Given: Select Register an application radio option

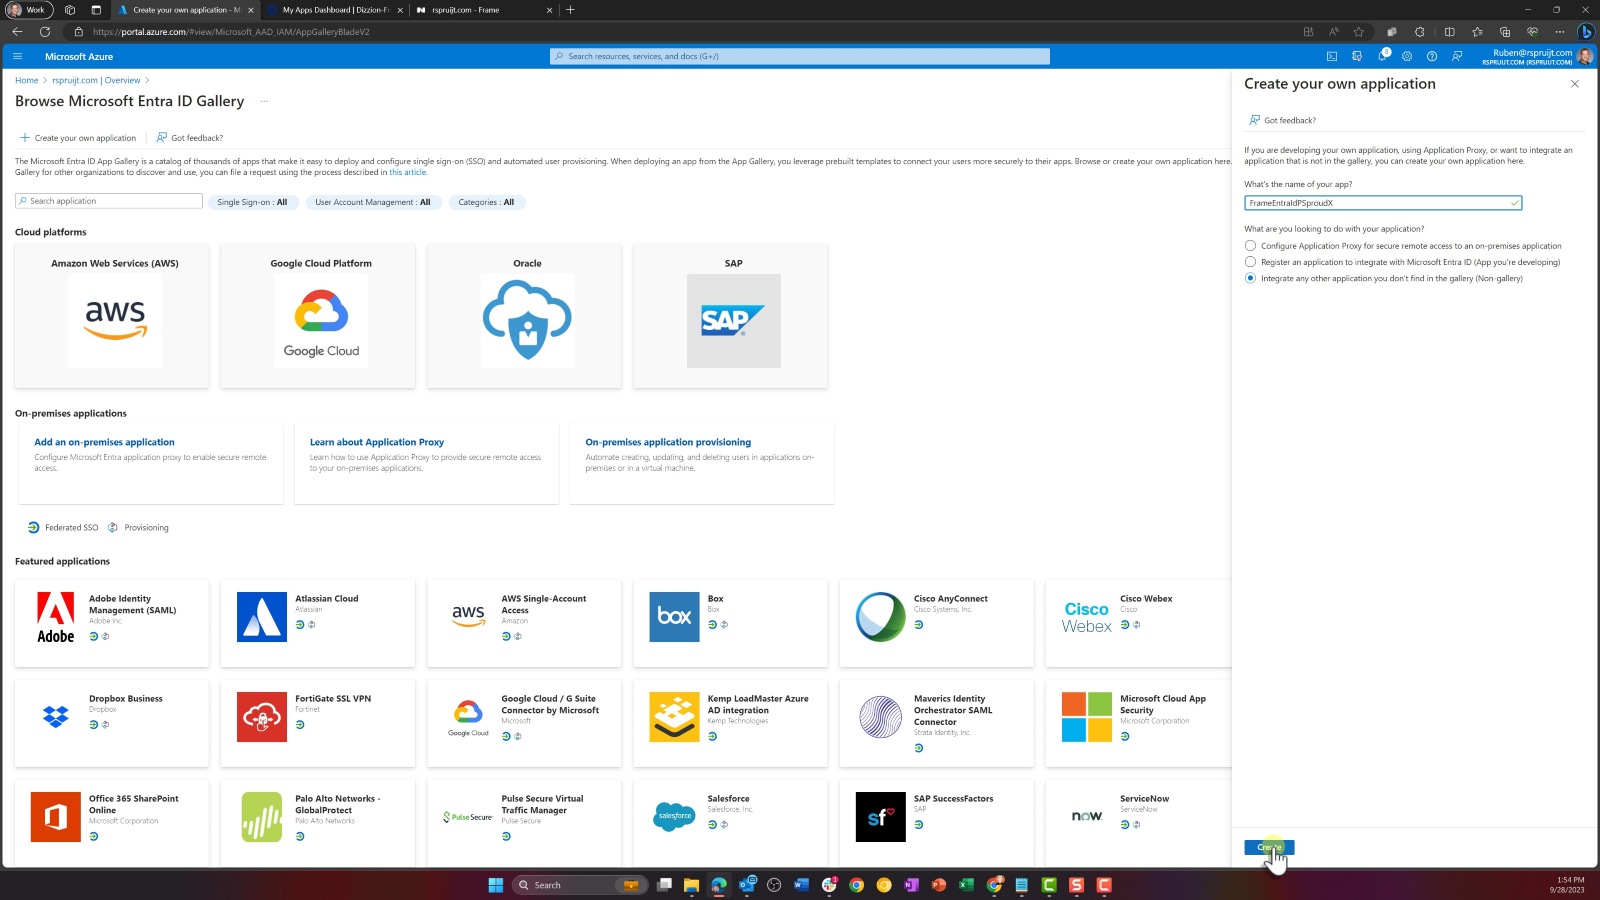Looking at the screenshot, I should 1250,262.
